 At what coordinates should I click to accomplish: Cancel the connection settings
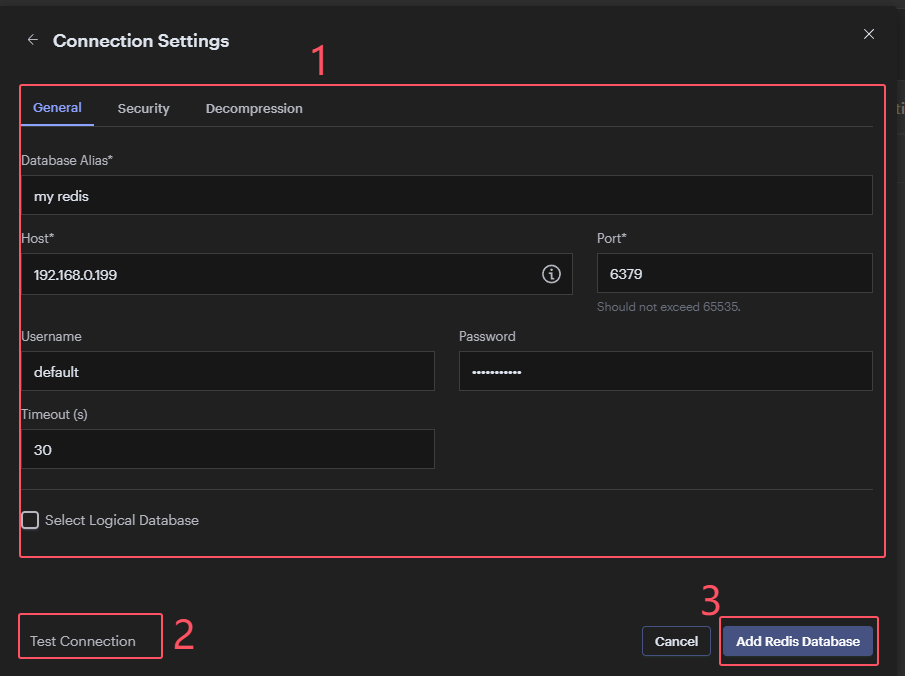click(676, 641)
